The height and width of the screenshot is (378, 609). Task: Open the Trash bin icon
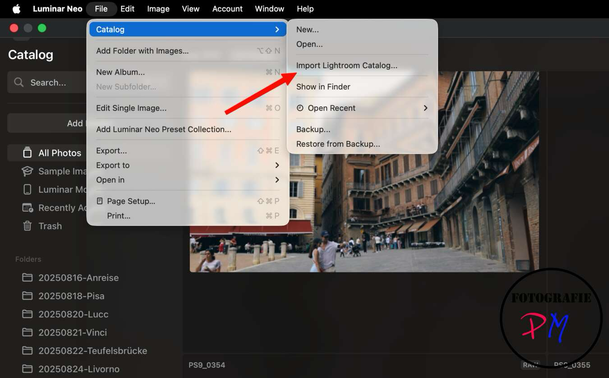point(27,226)
